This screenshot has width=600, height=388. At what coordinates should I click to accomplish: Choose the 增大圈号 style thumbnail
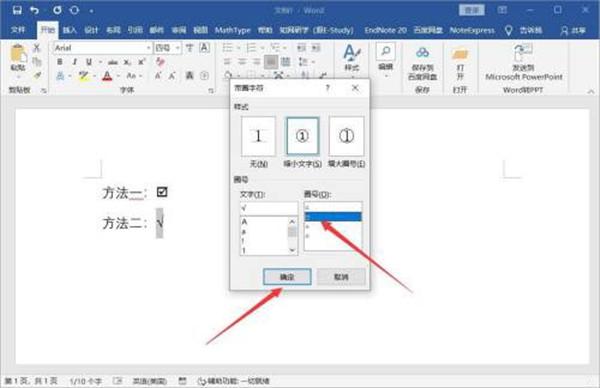tap(346, 136)
